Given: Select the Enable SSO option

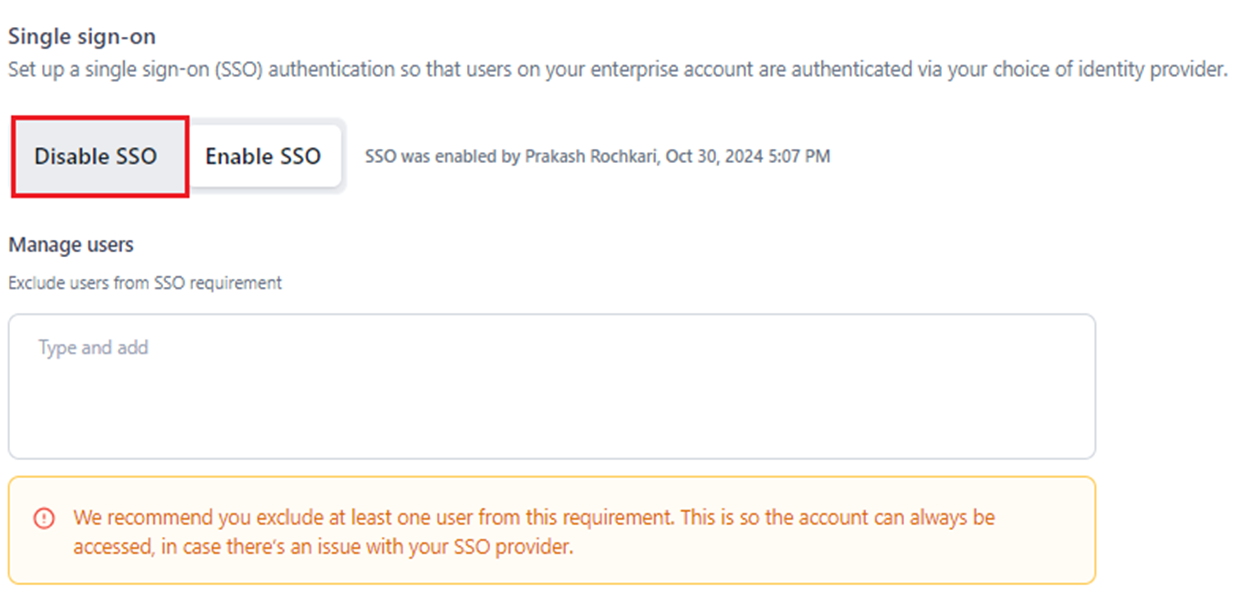Looking at the screenshot, I should pyautogui.click(x=263, y=157).
